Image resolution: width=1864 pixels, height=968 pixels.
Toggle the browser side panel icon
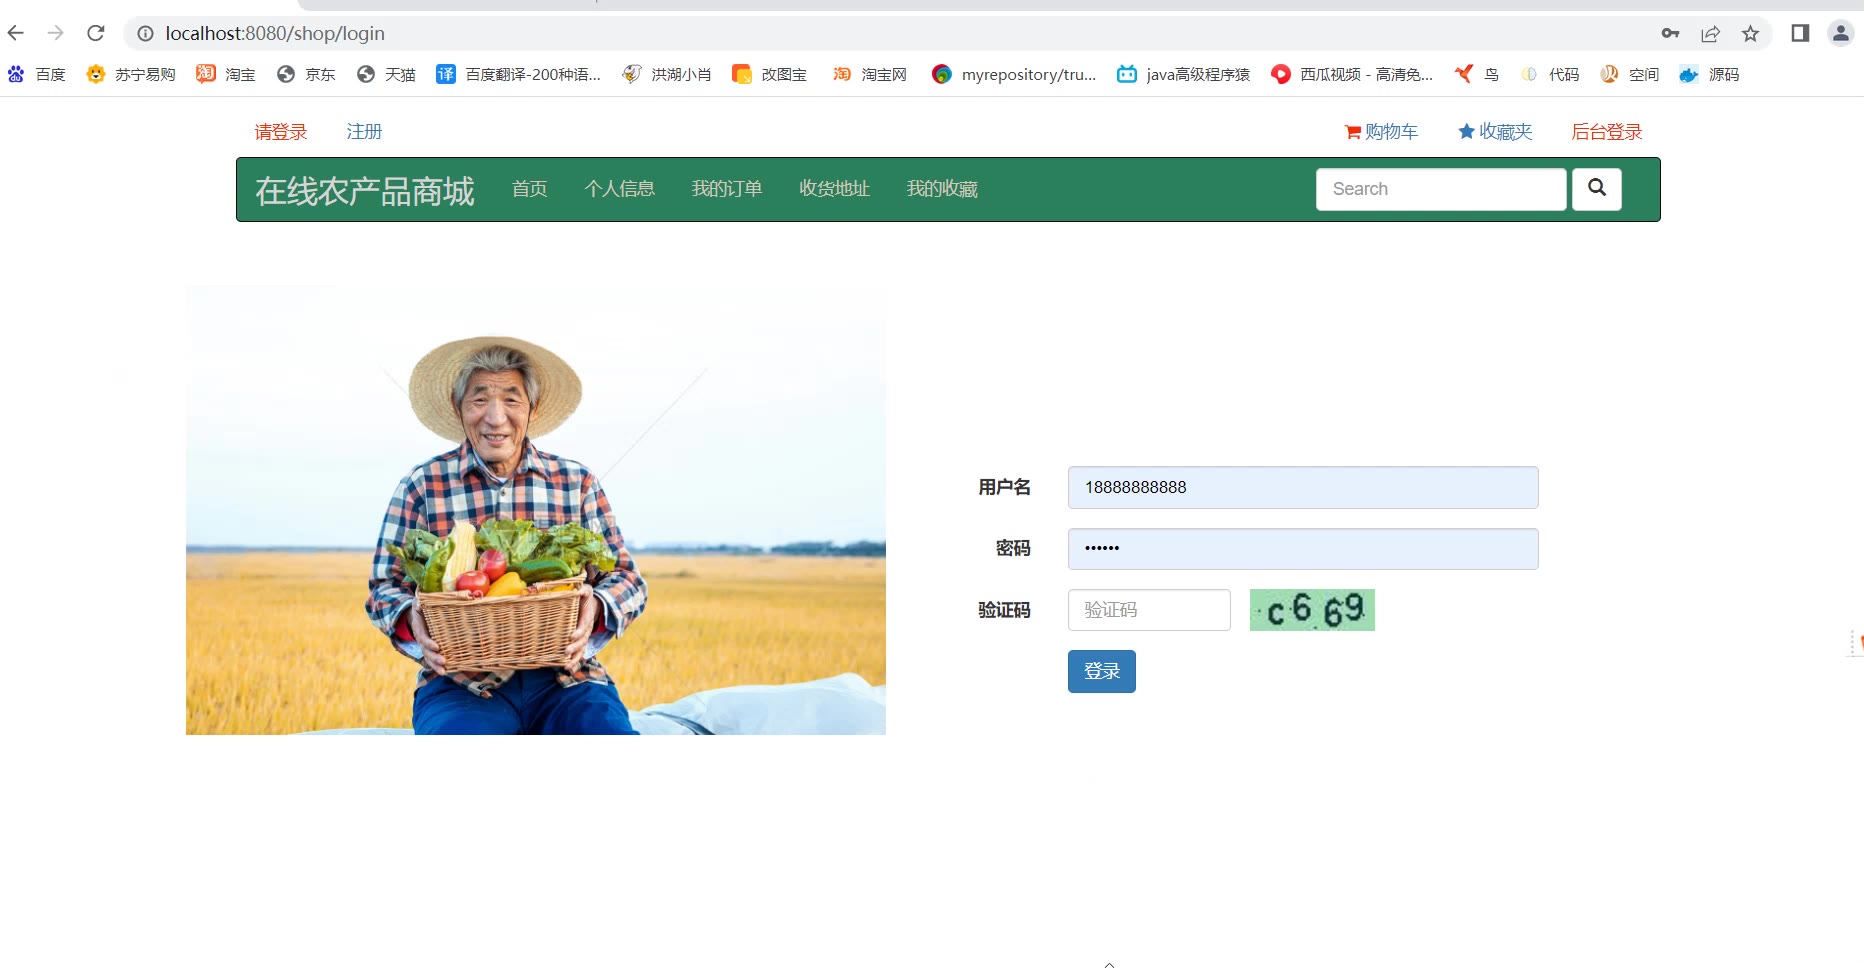(x=1800, y=33)
